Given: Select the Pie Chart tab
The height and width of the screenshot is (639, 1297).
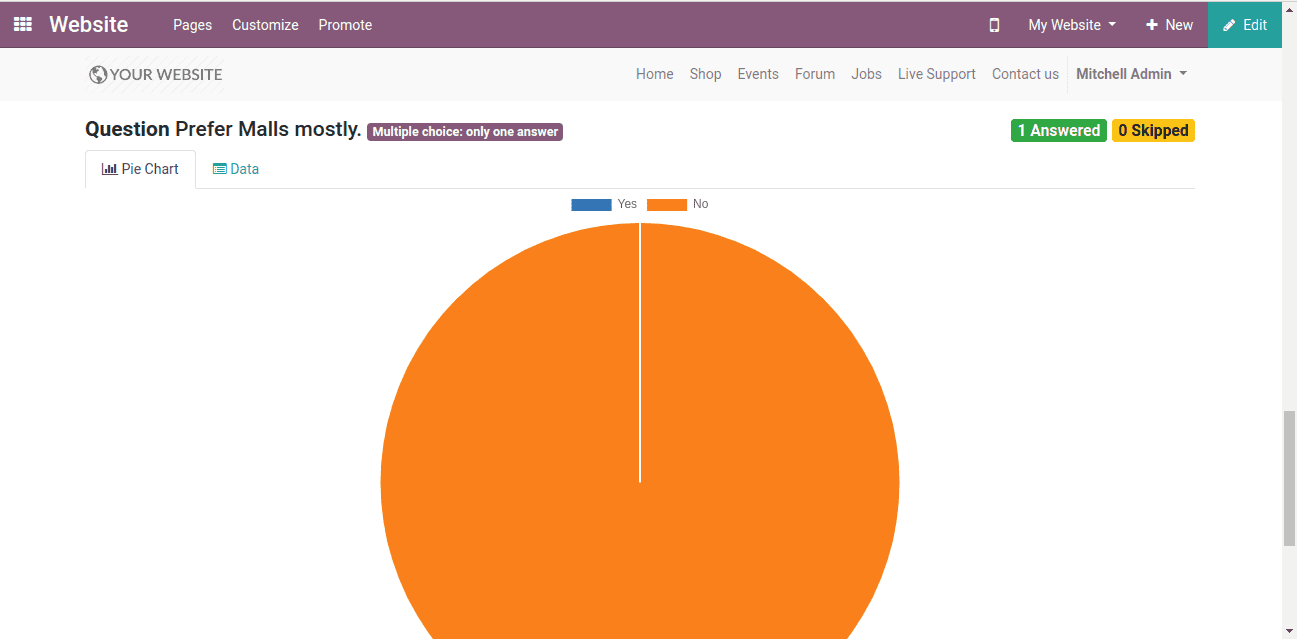Looking at the screenshot, I should (140, 169).
